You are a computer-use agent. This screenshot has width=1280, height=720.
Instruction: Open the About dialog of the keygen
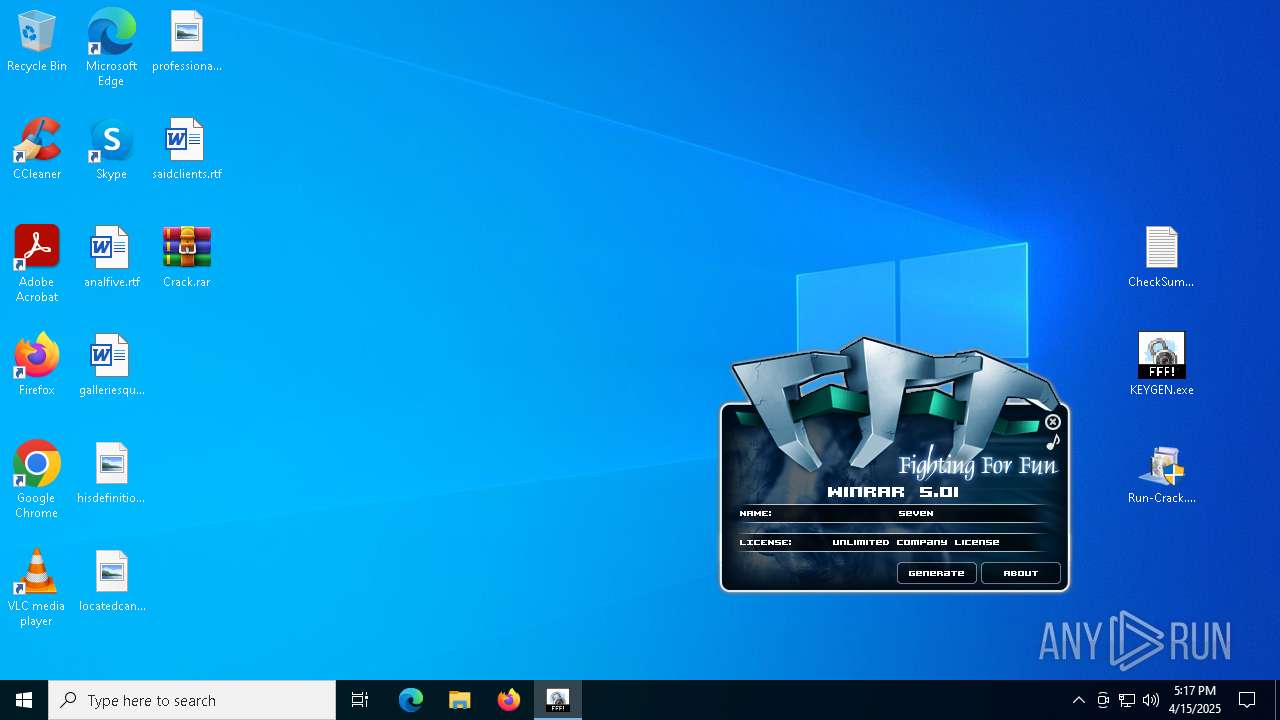click(x=1020, y=573)
